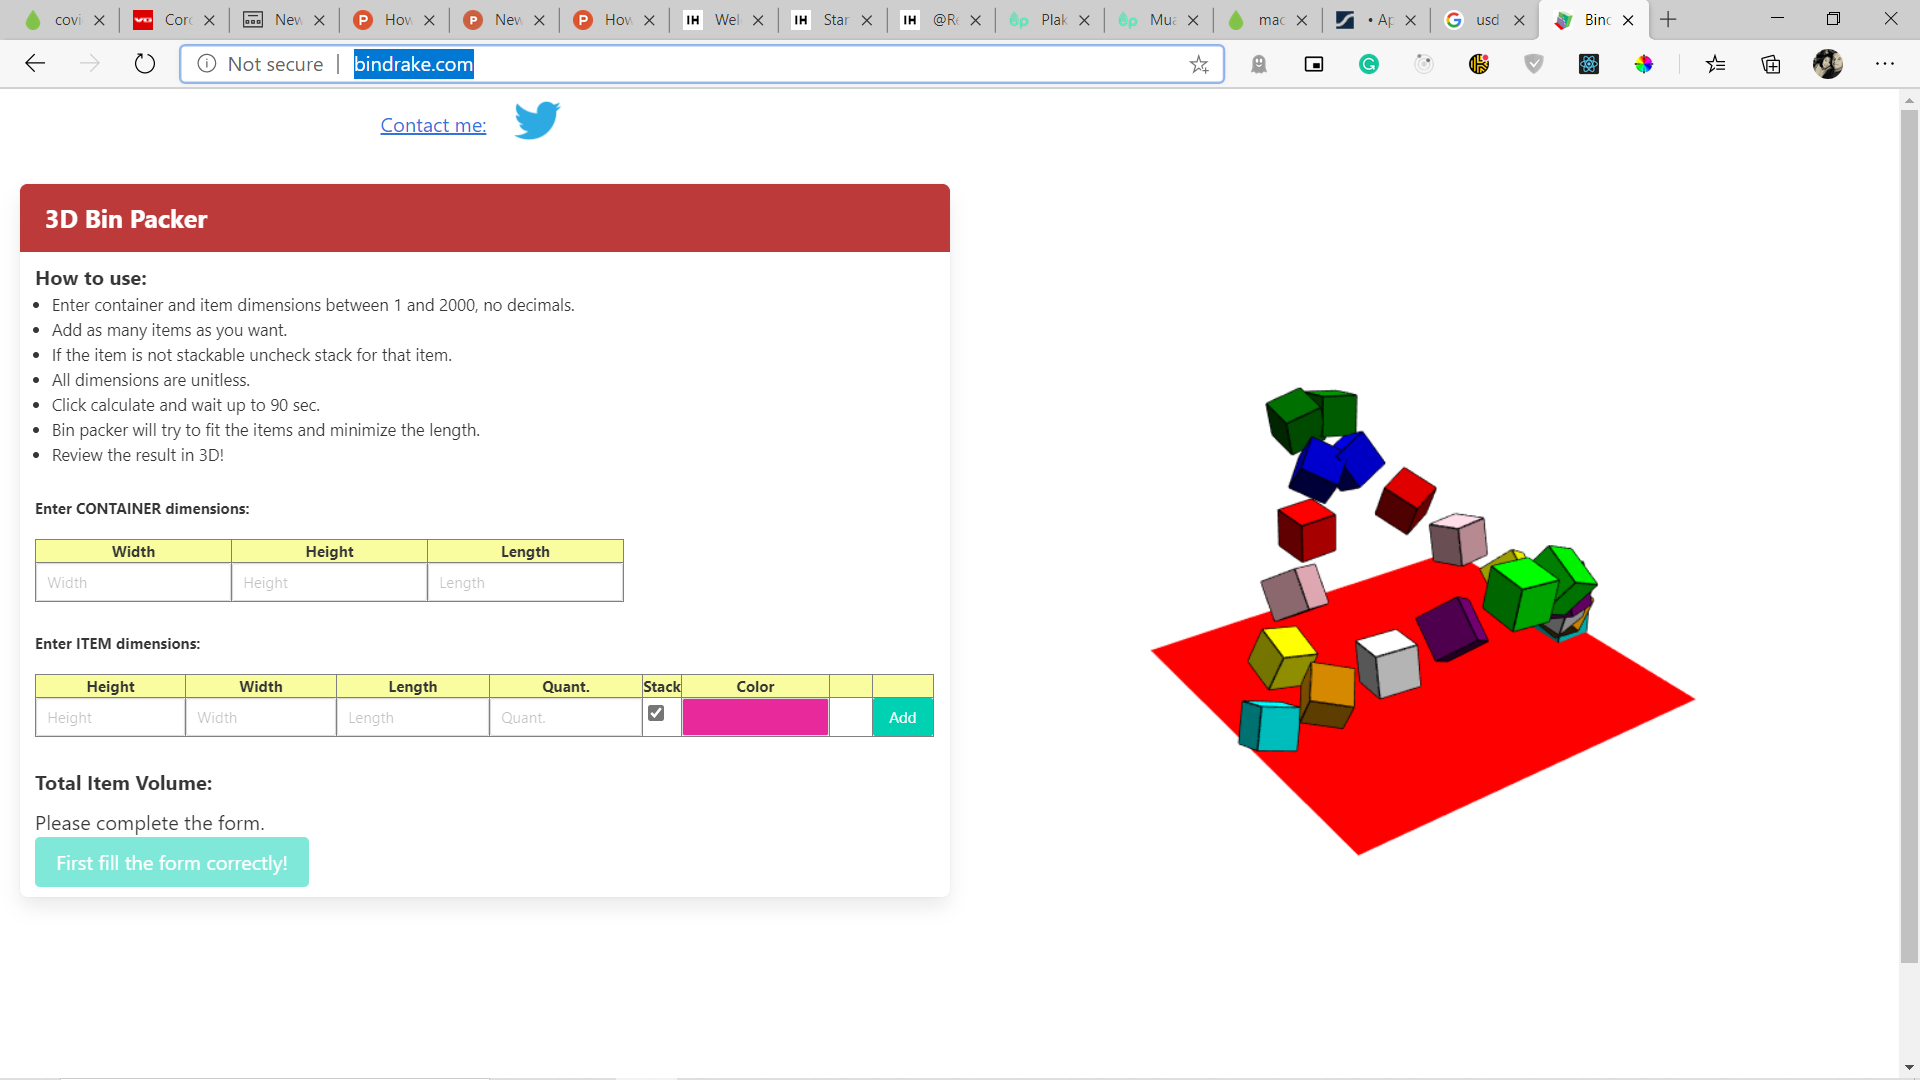The width and height of the screenshot is (1920, 1080).
Task: Open the Grammarly extension icon
Action: click(x=1368, y=65)
